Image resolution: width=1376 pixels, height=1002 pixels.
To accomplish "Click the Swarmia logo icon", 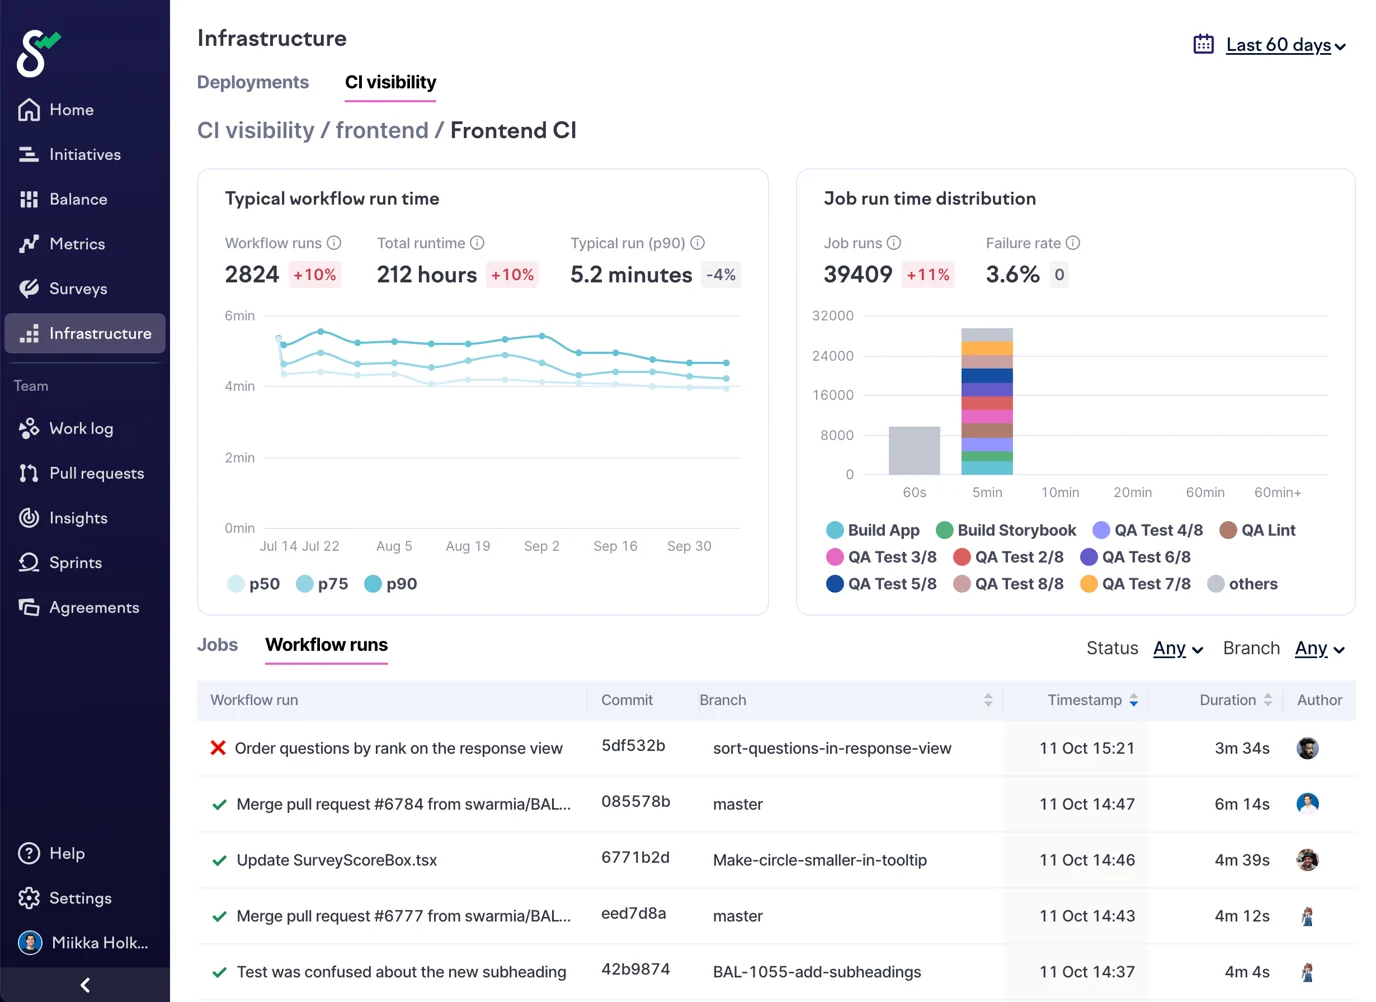I will 37,53.
